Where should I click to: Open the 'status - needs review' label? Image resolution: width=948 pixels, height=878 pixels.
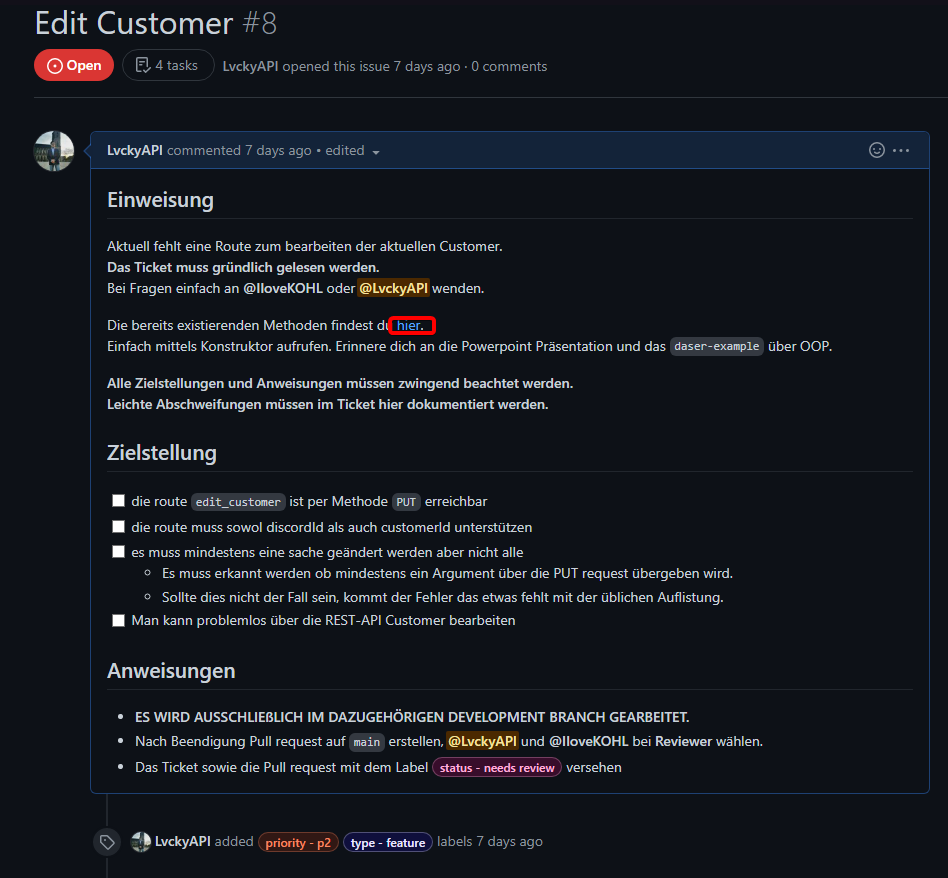point(497,767)
